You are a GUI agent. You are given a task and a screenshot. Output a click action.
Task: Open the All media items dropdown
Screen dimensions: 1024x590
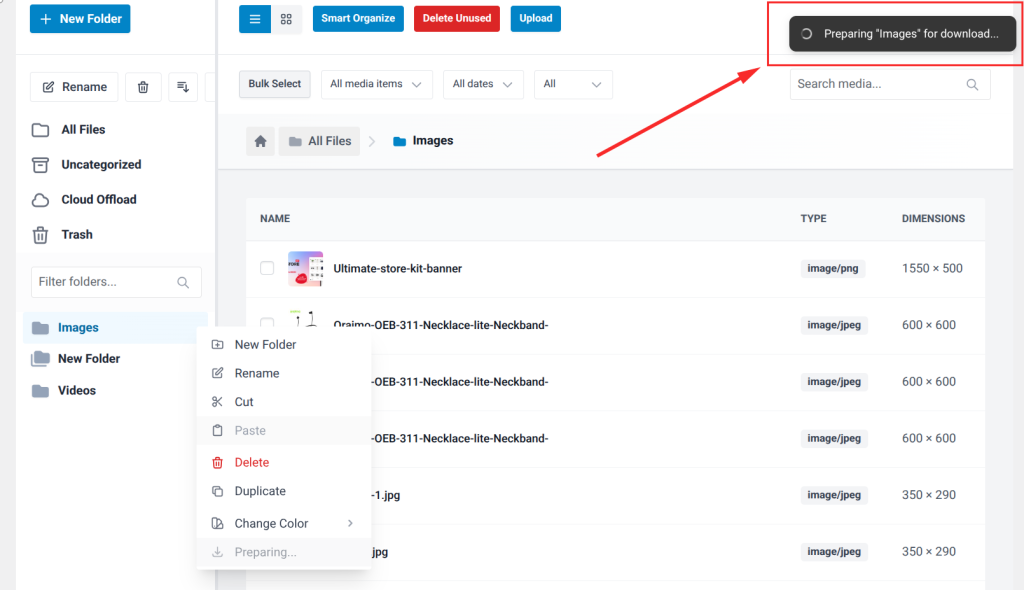pyautogui.click(x=376, y=84)
